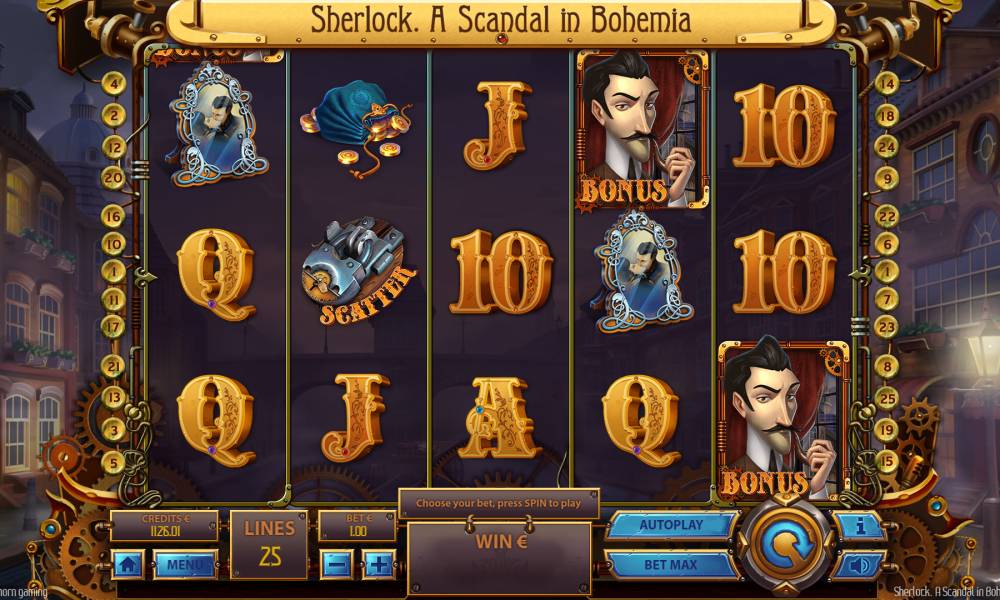
Task: Click the WIN amount panel
Action: tap(499, 558)
